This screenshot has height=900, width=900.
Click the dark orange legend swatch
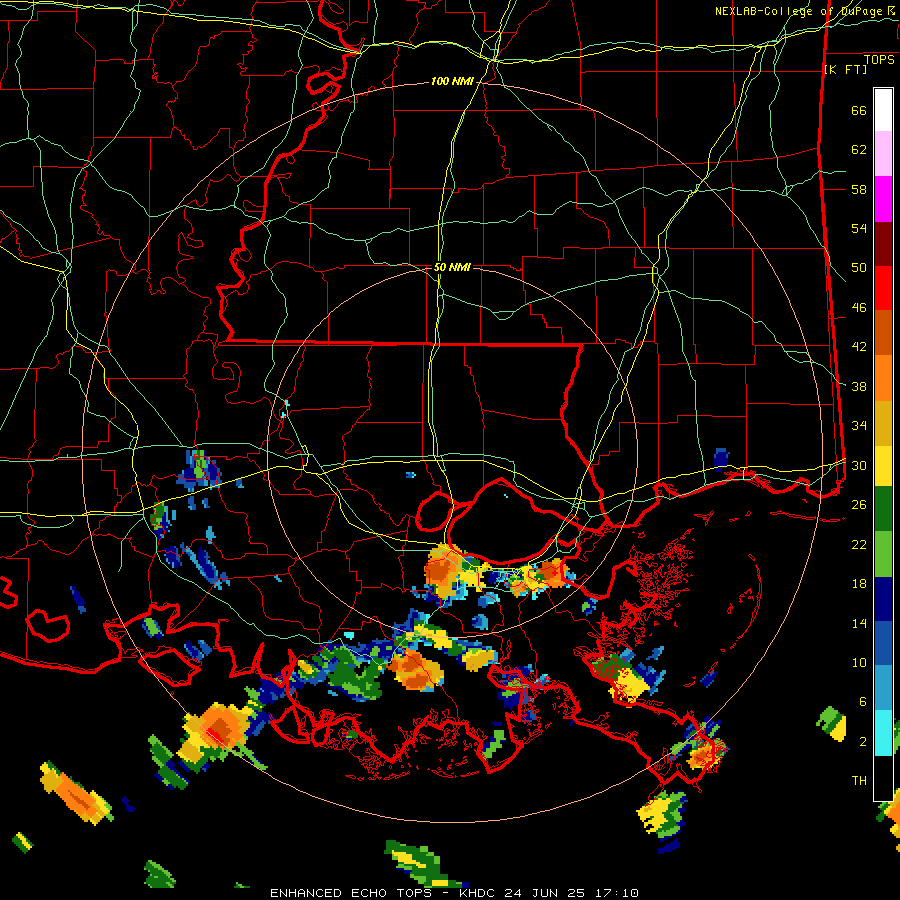tap(883, 333)
